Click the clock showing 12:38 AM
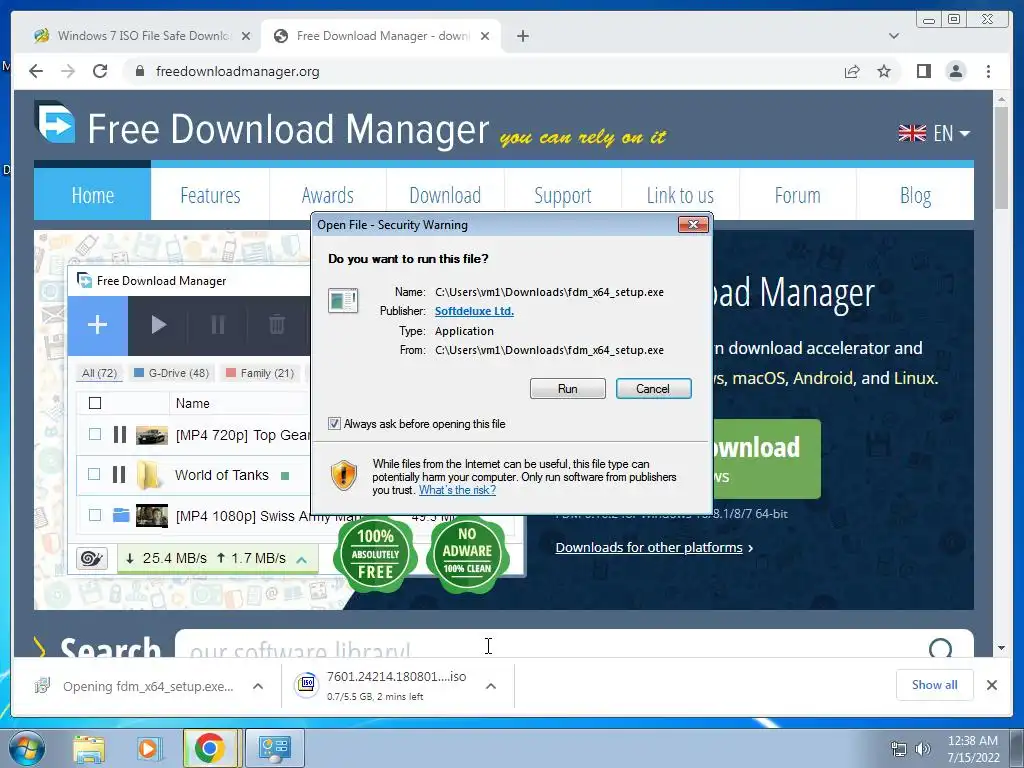The image size is (1024, 768). point(972,741)
